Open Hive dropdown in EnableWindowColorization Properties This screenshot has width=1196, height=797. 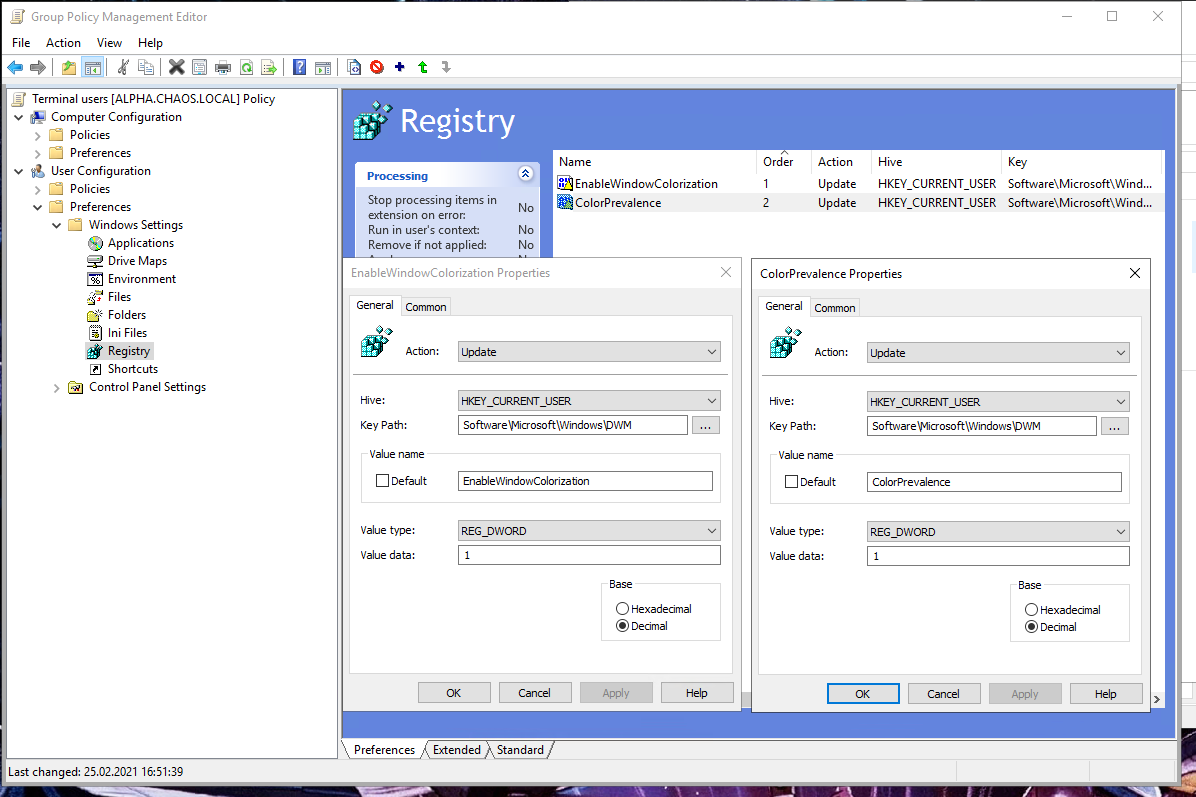(589, 400)
